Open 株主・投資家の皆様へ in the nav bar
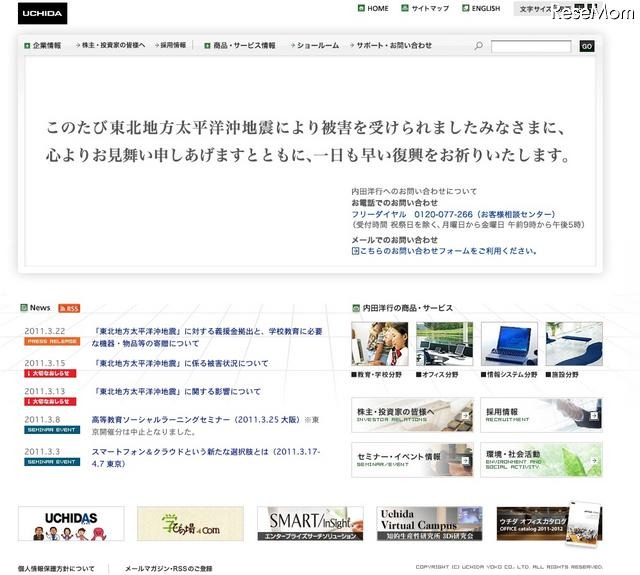 [110, 45]
